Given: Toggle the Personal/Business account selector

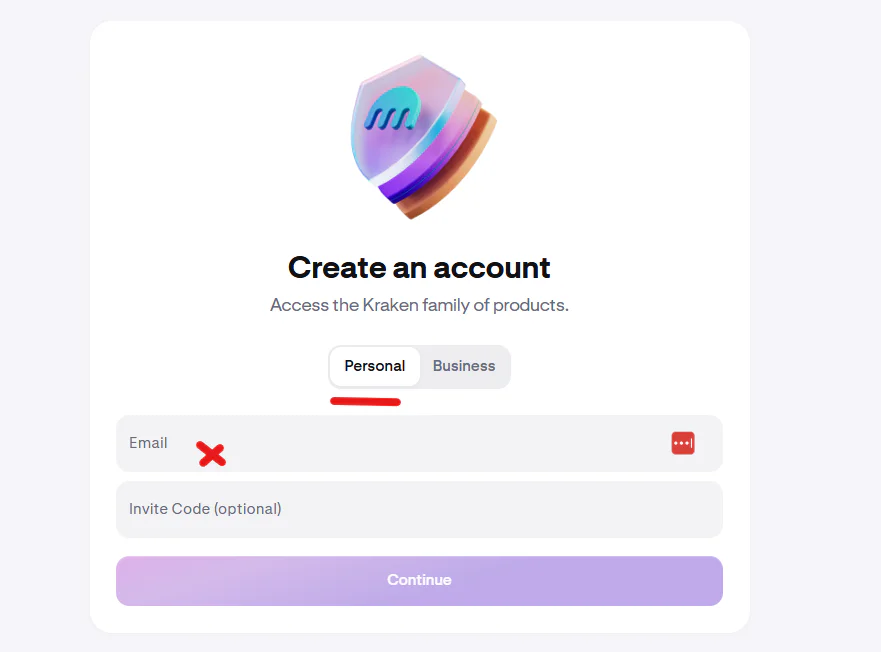Looking at the screenshot, I should (x=419, y=366).
